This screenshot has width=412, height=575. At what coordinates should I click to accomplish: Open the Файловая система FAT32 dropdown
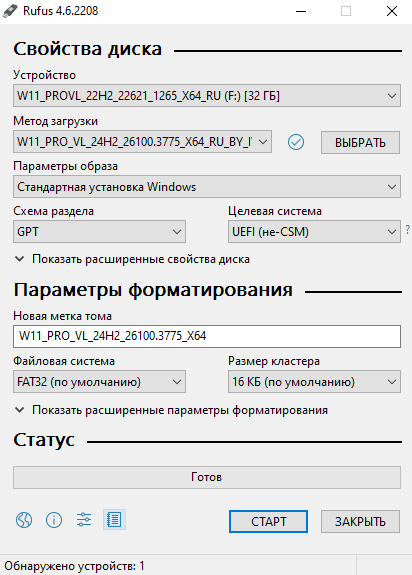[x=99, y=382]
